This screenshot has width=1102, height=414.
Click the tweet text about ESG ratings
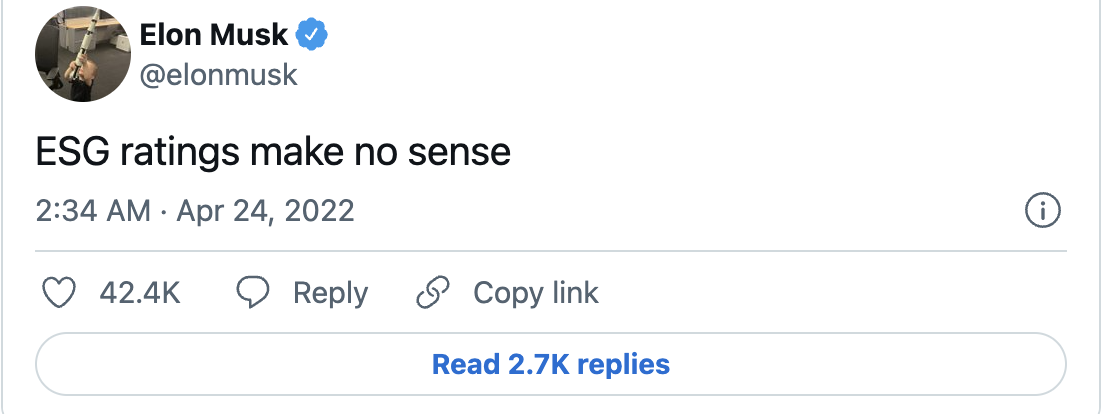click(x=273, y=153)
